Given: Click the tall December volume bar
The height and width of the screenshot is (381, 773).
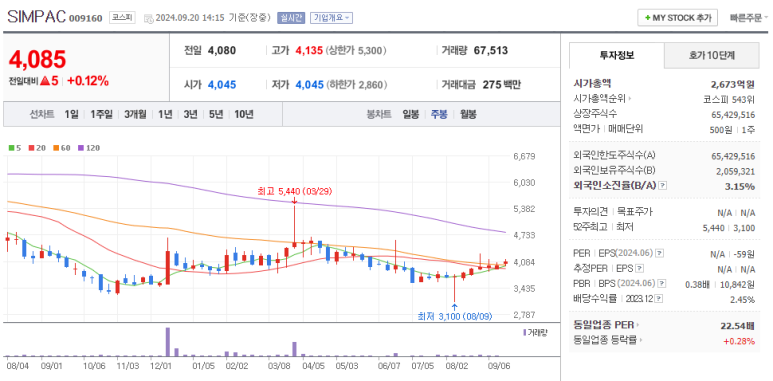Looking at the screenshot, I should pyautogui.click(x=168, y=342).
